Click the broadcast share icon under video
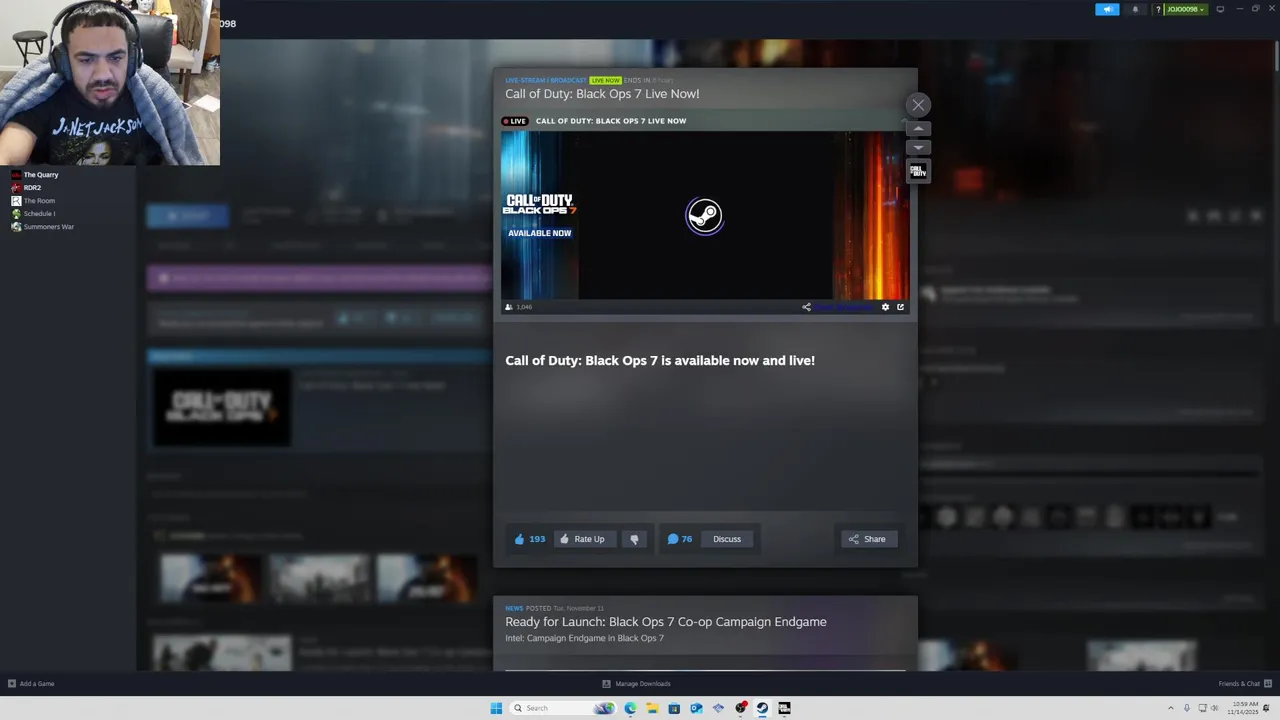 point(806,307)
